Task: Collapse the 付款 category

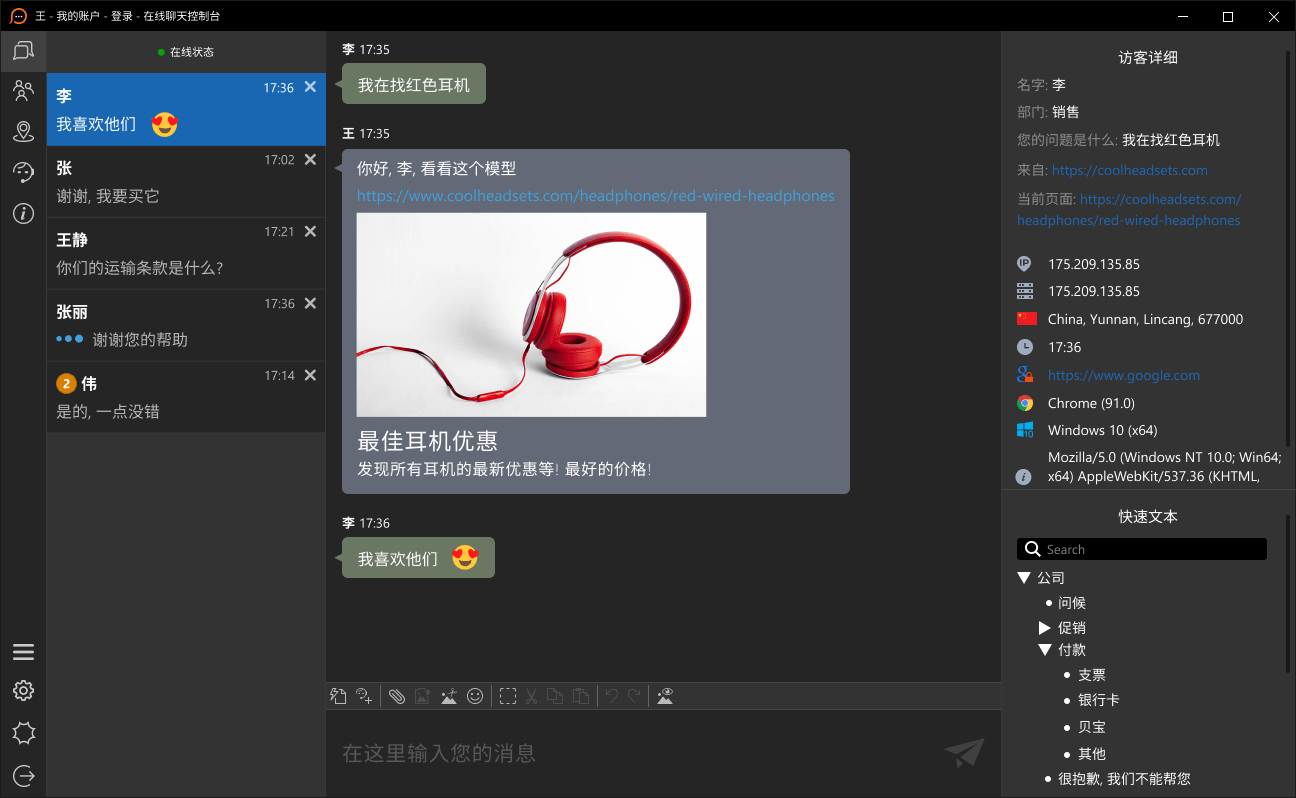Action: 1044,649
